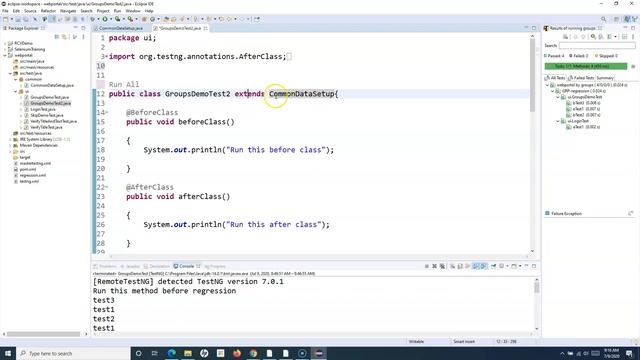The height and width of the screenshot is (360, 640).
Task: Collapse the common package node
Action: (x=16, y=79)
